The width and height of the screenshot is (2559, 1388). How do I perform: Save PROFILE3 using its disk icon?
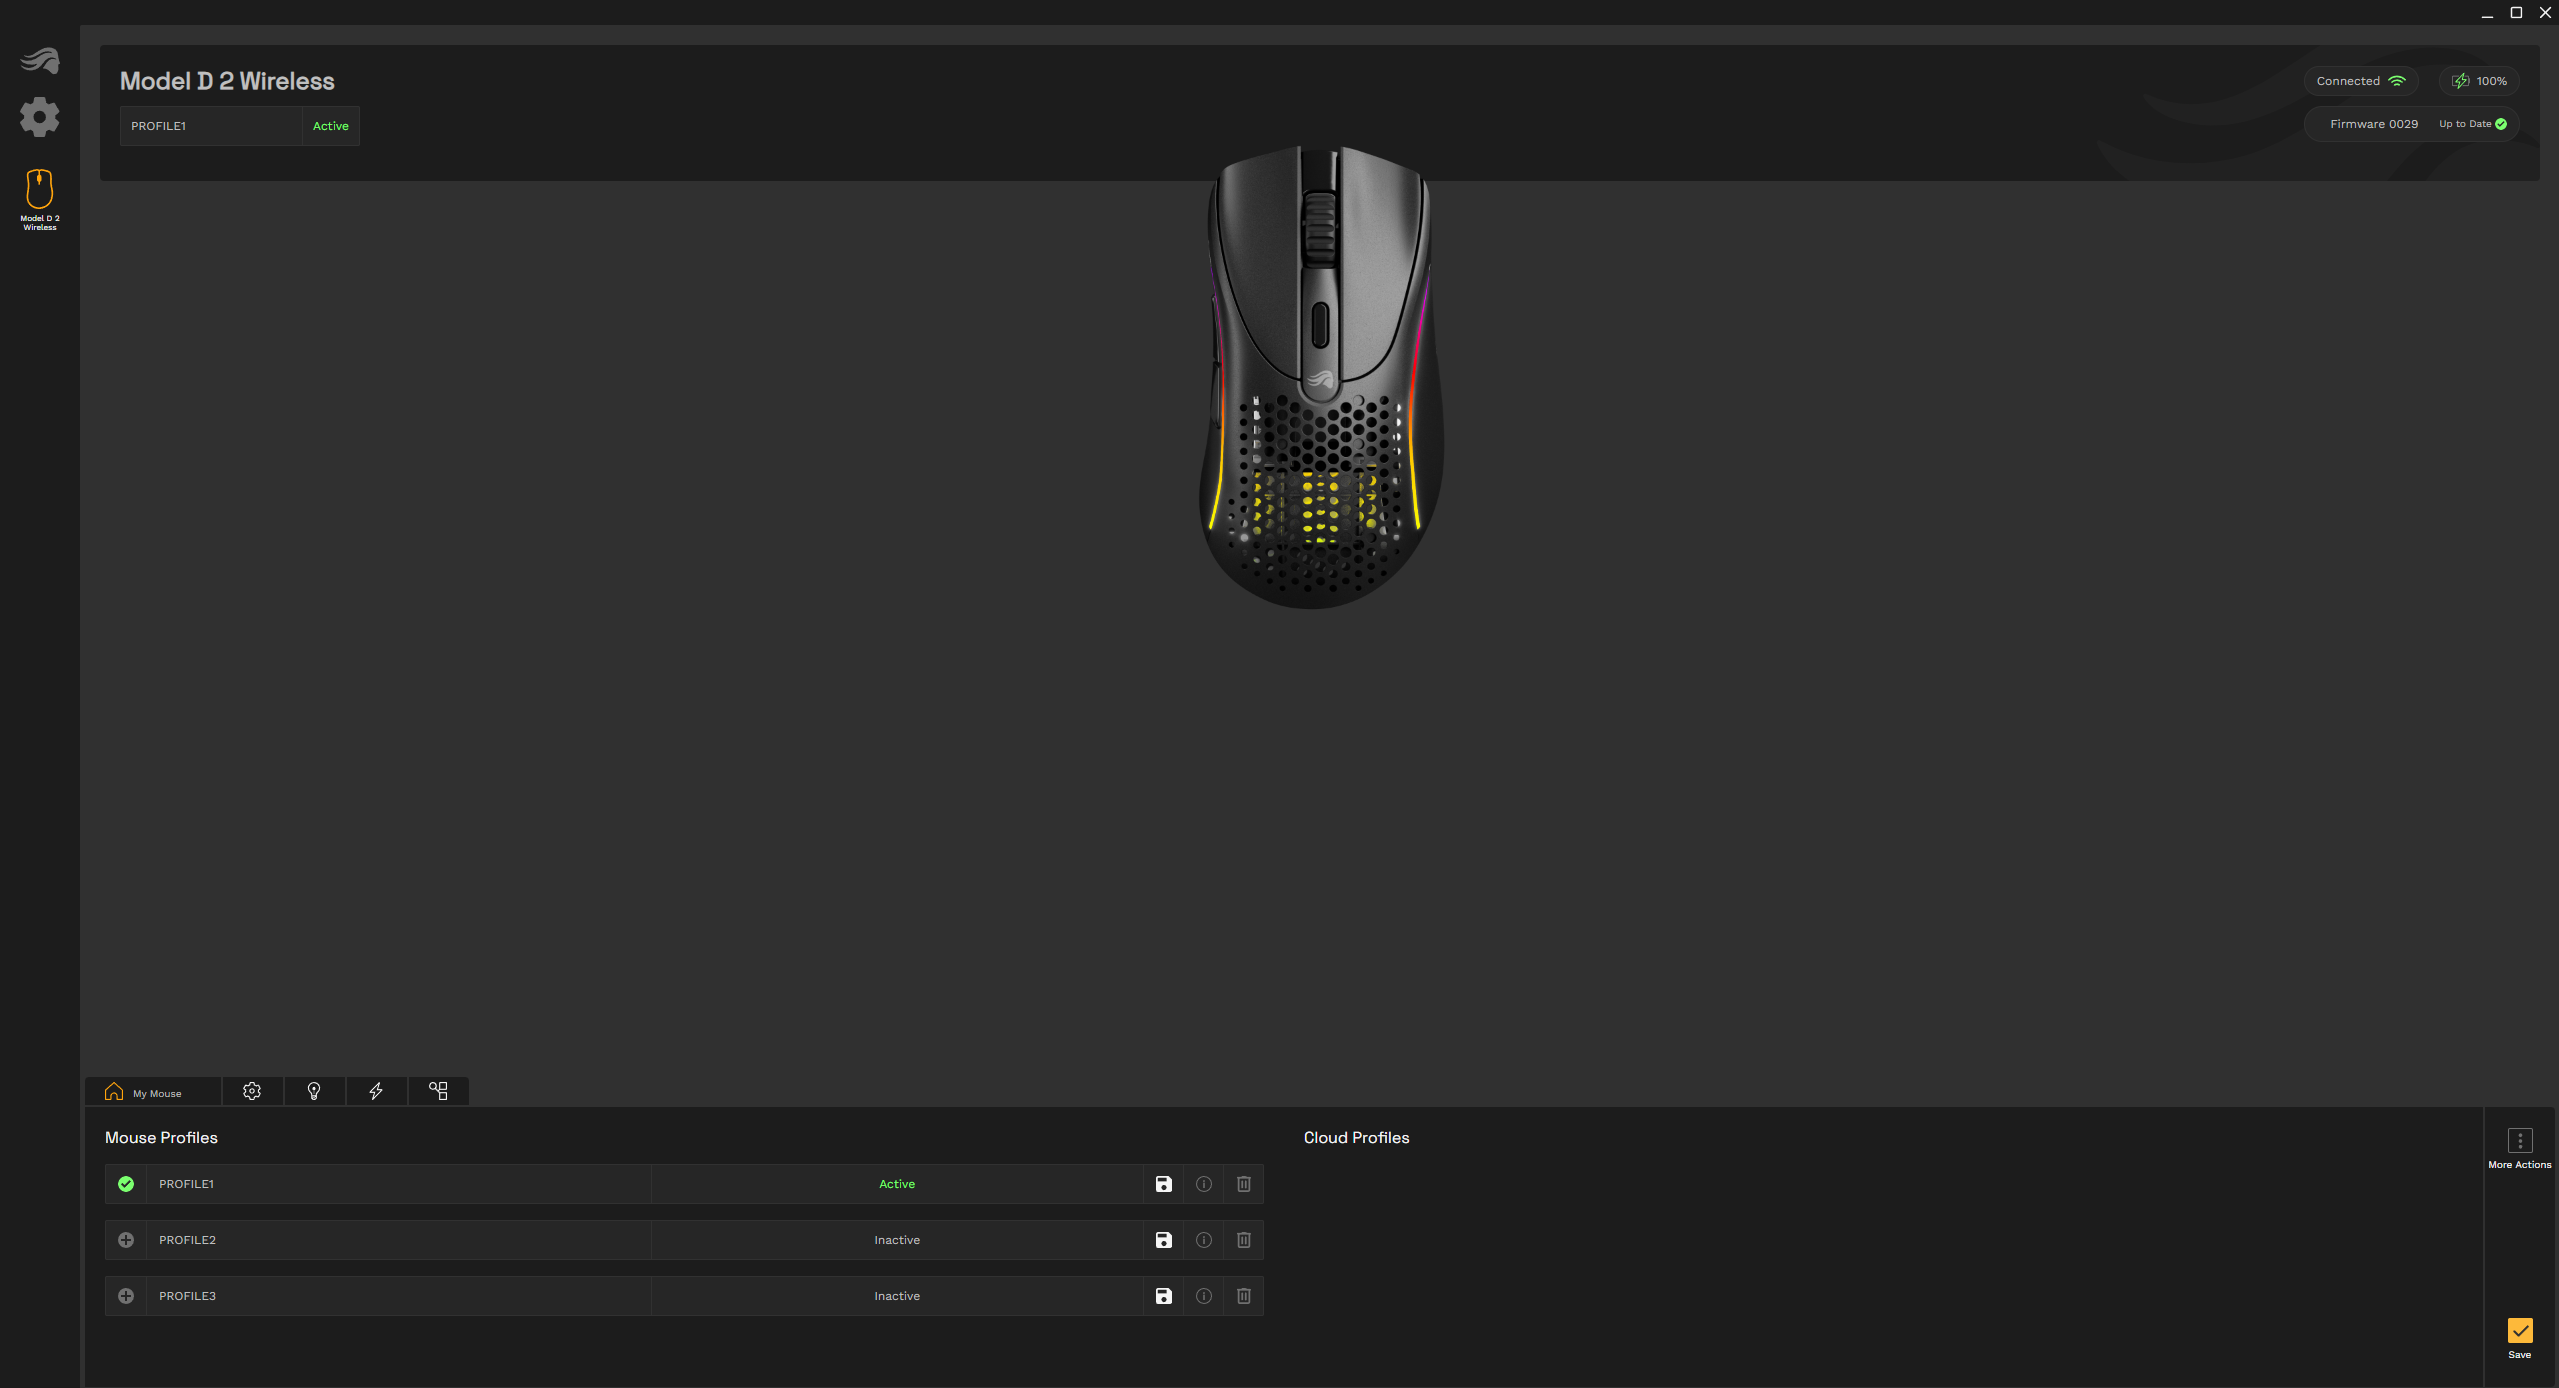point(1164,1296)
